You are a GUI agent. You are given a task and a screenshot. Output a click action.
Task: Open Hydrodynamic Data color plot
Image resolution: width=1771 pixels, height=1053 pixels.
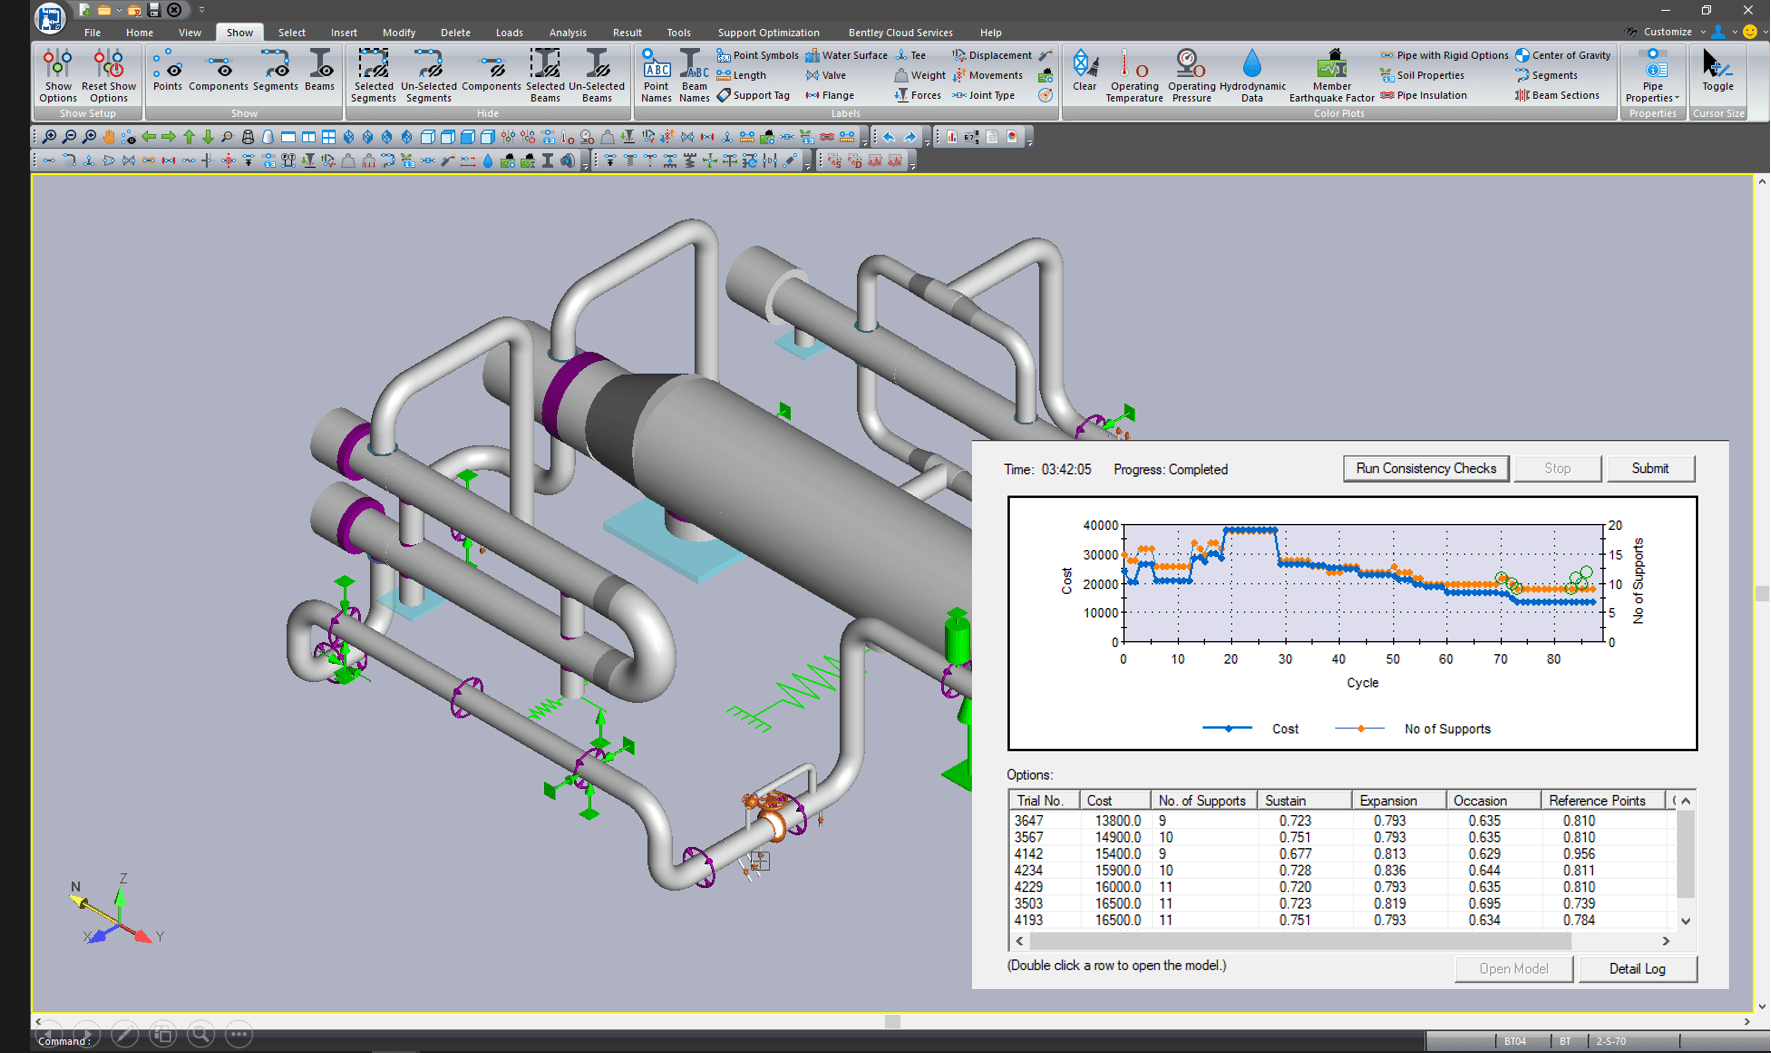pos(1252,75)
